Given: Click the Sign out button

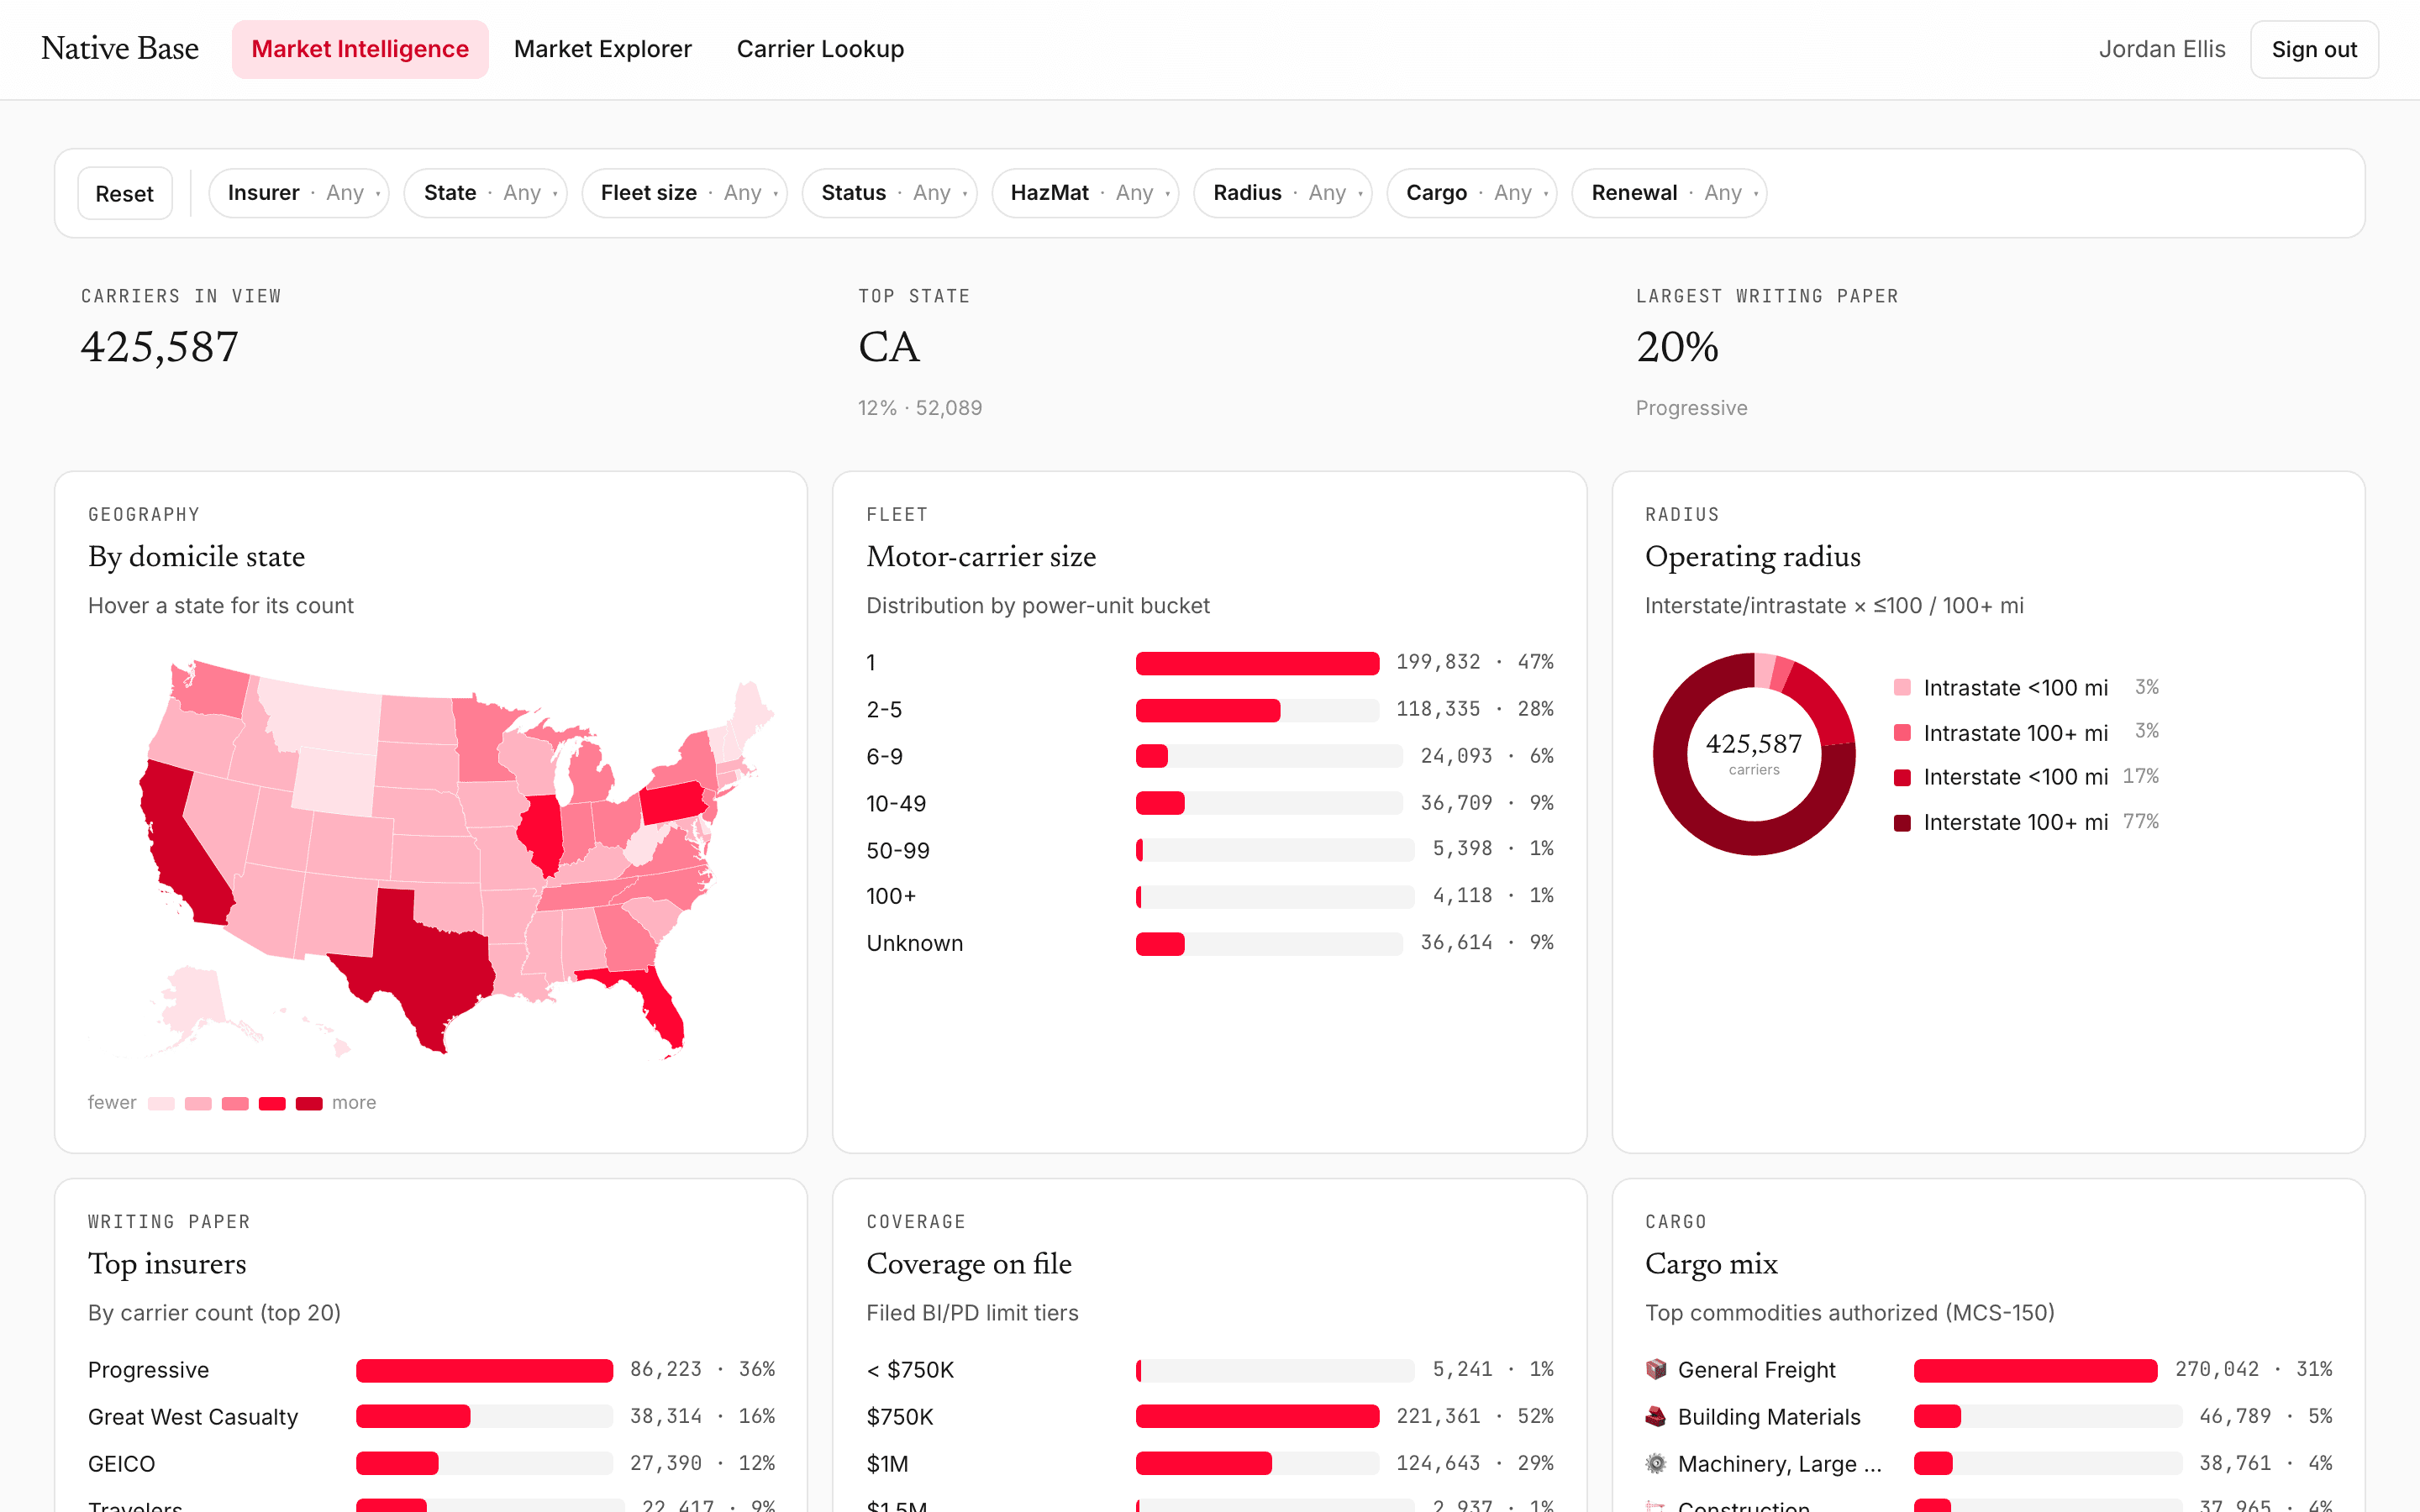Looking at the screenshot, I should pos(2314,49).
